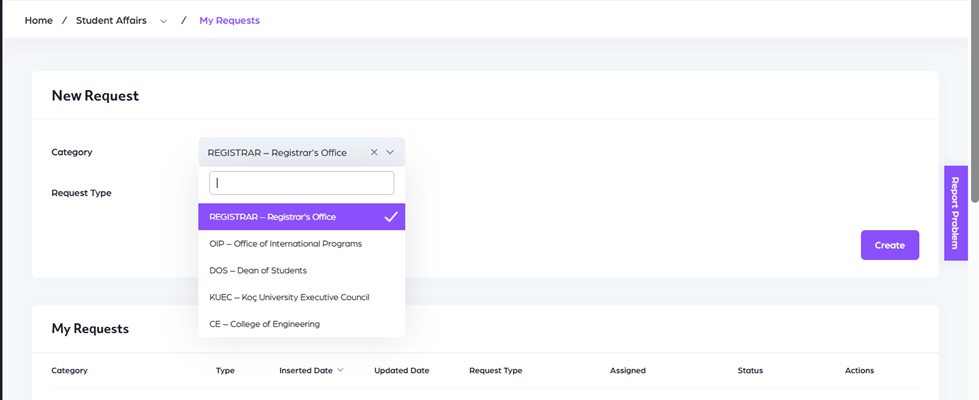Expand the Student Affairs breadcrumb chevron
The image size is (979, 400).
click(164, 21)
